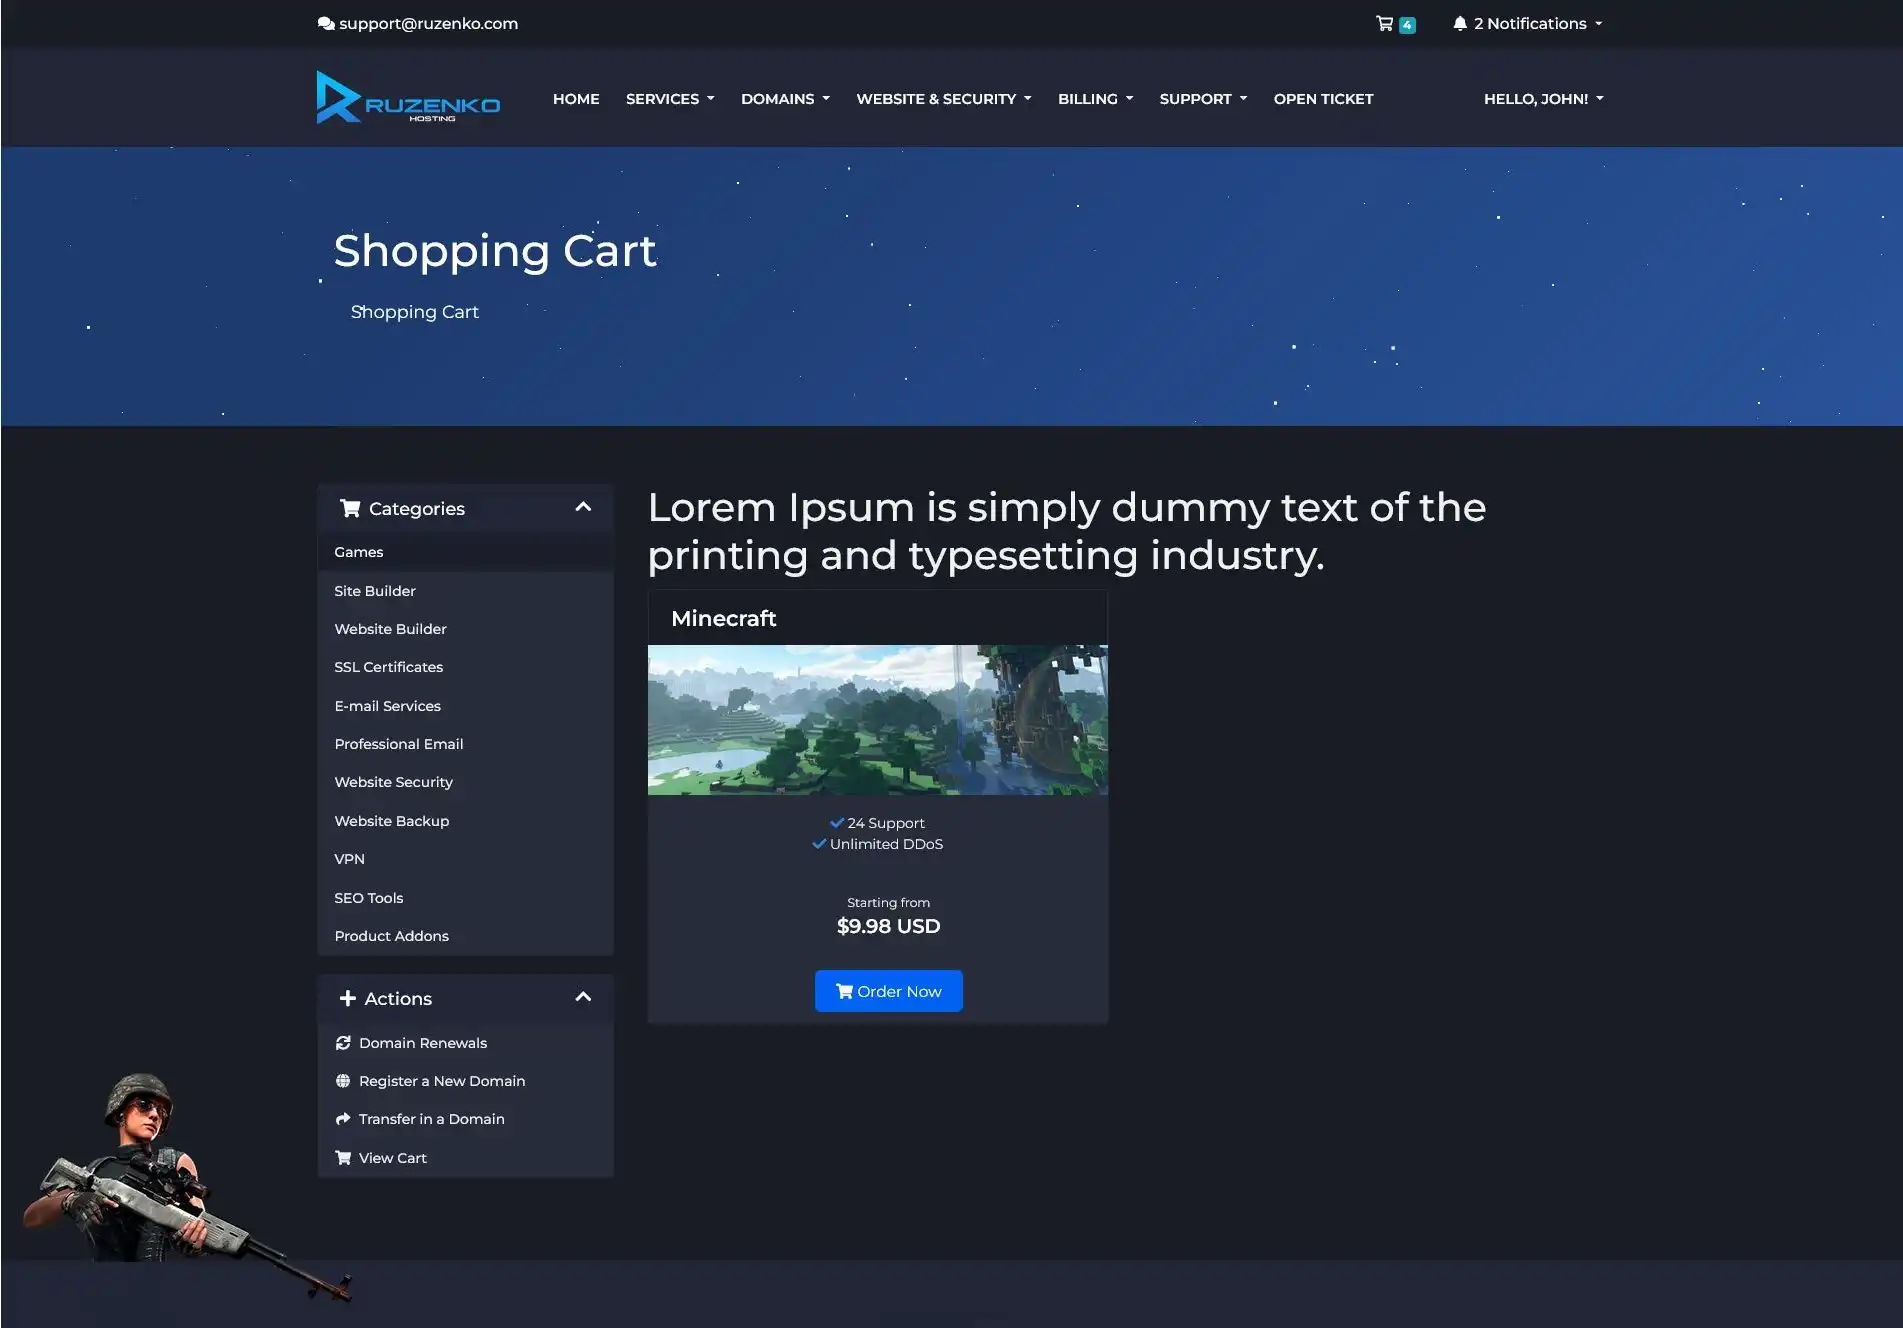
Task: Click the notifications bell icon
Action: 1460,24
